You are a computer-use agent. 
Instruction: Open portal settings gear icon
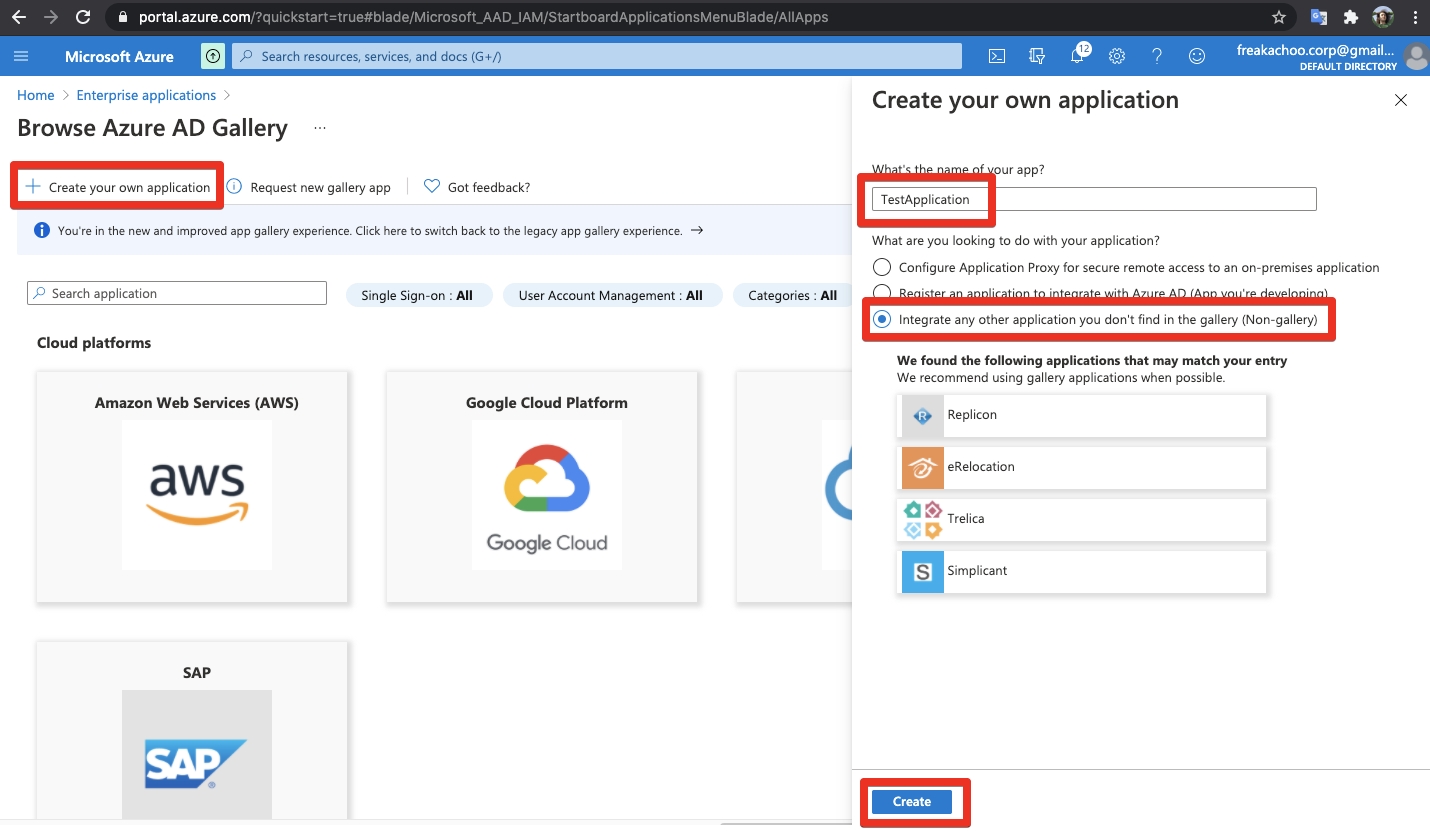[1117, 56]
